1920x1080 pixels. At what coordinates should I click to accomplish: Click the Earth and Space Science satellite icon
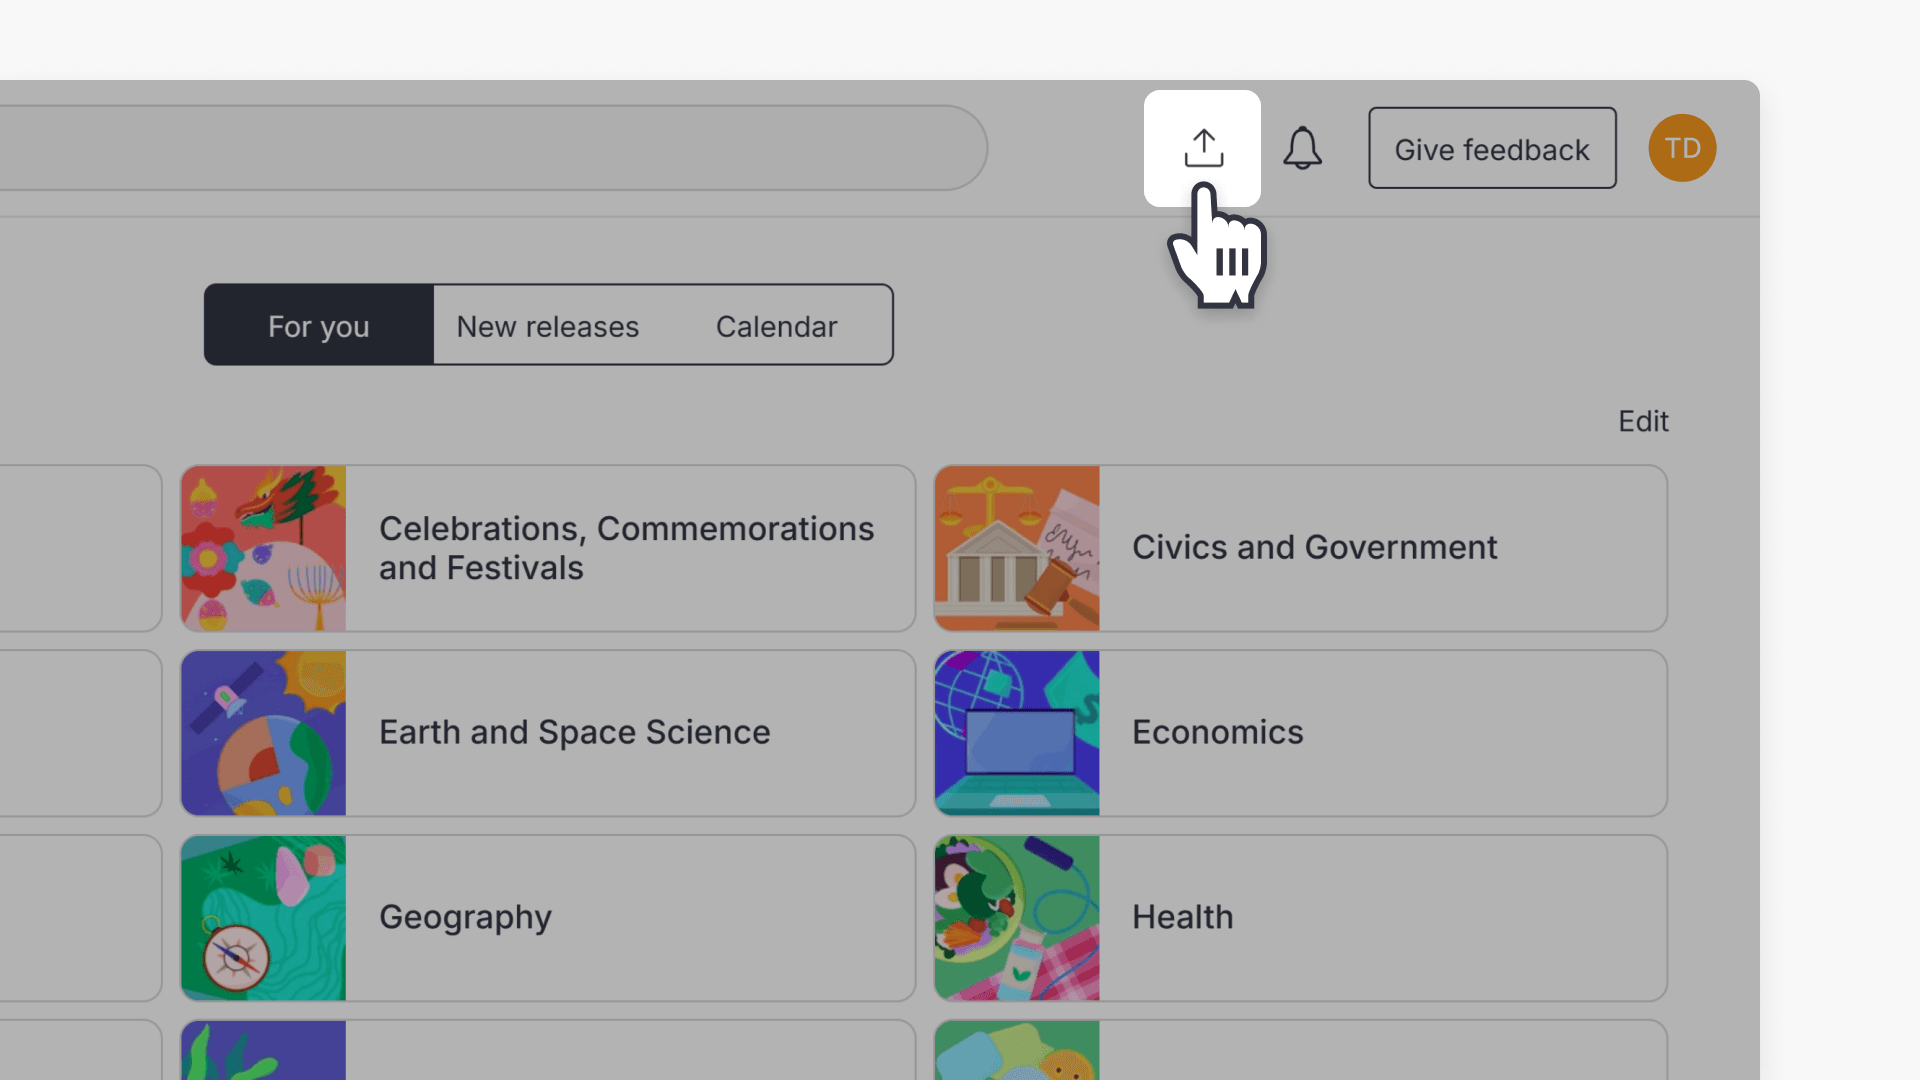pos(263,732)
